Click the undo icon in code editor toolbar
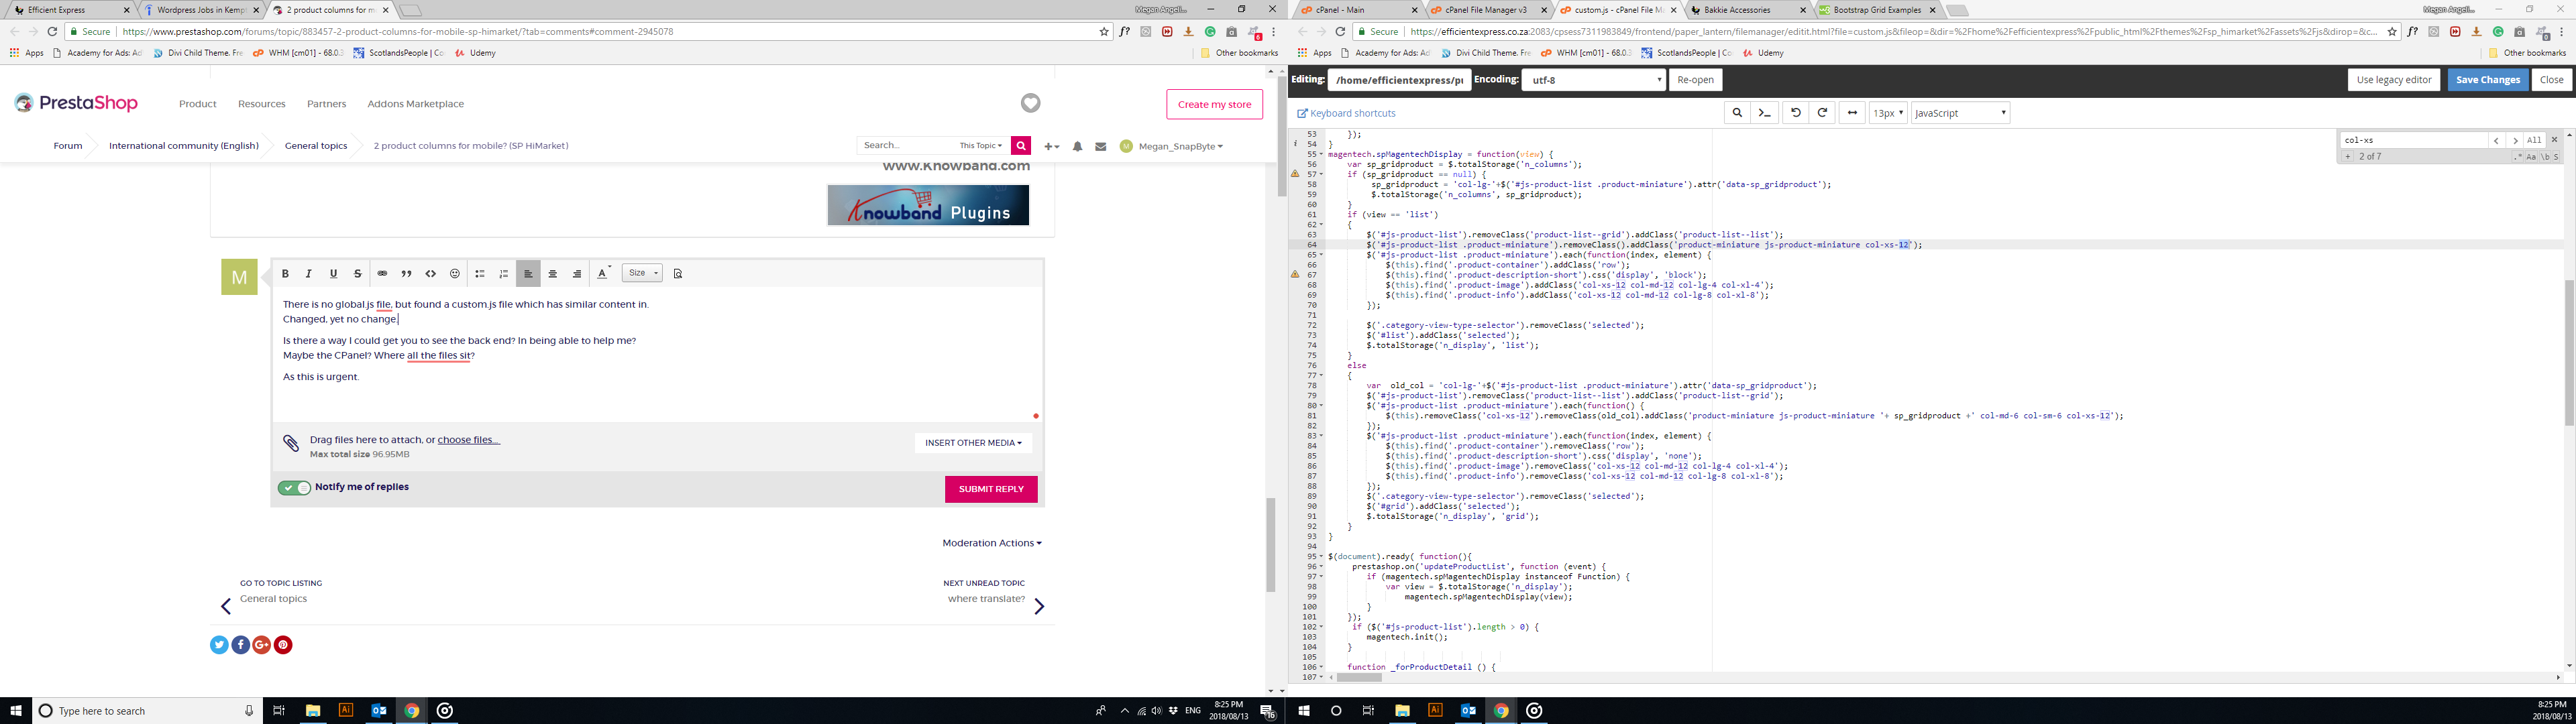The image size is (2576, 724). coord(1795,113)
